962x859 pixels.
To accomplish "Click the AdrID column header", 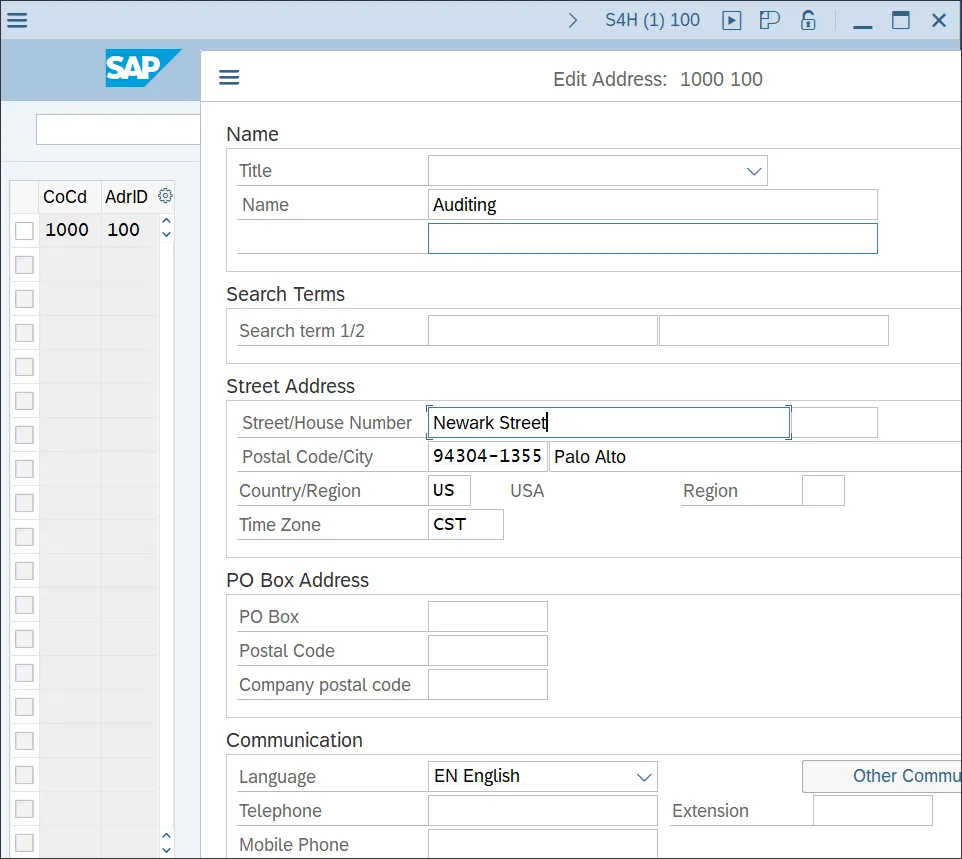I will pyautogui.click(x=126, y=197).
